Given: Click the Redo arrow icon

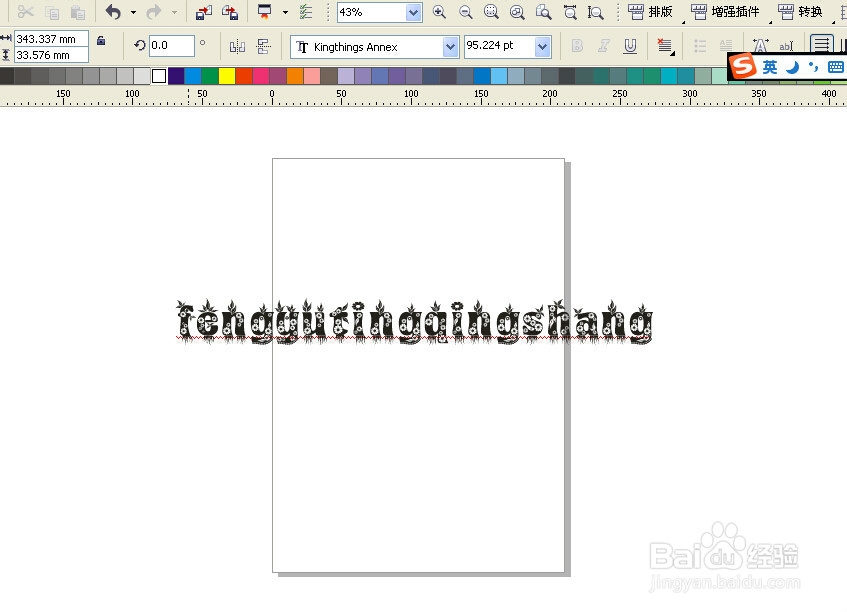Looking at the screenshot, I should pos(154,12).
